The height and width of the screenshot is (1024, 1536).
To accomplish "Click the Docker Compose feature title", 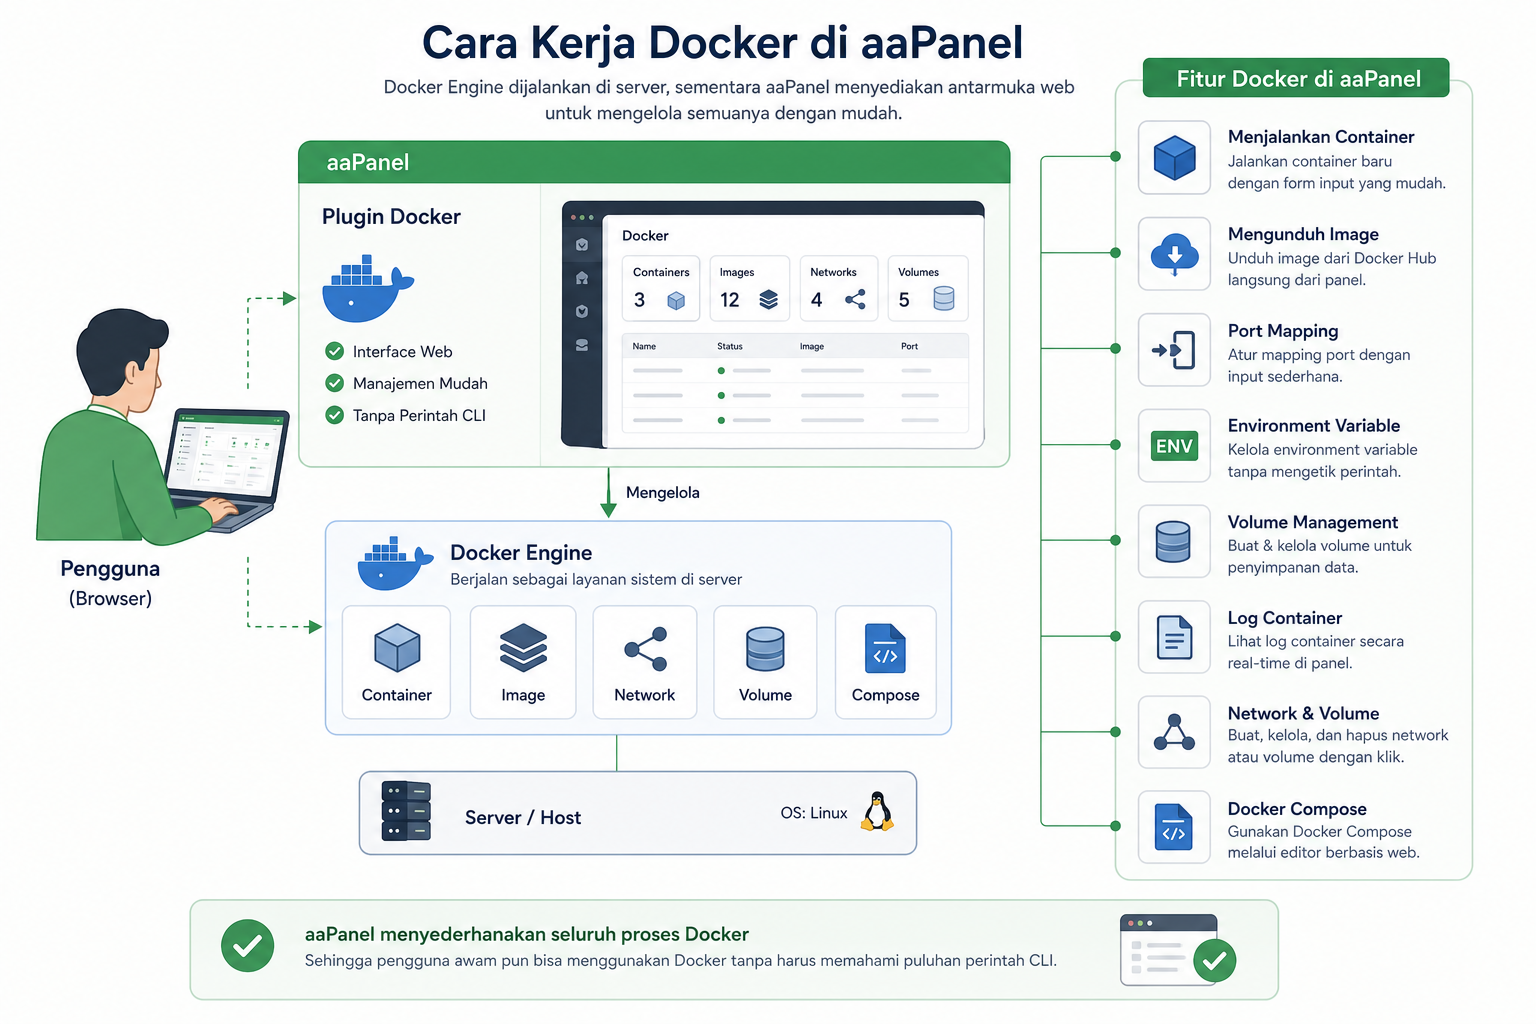I will pyautogui.click(x=1297, y=809).
